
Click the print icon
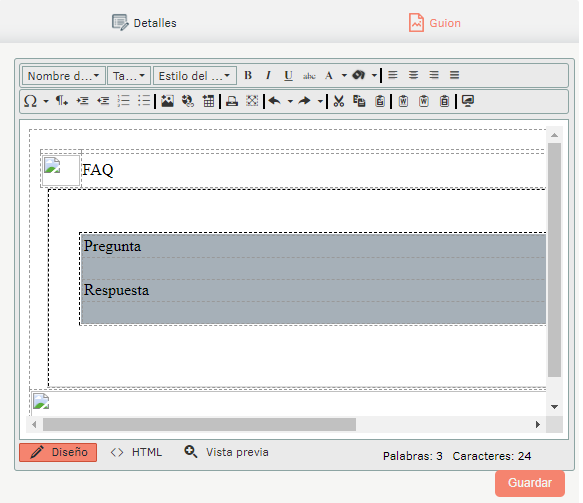(x=232, y=101)
